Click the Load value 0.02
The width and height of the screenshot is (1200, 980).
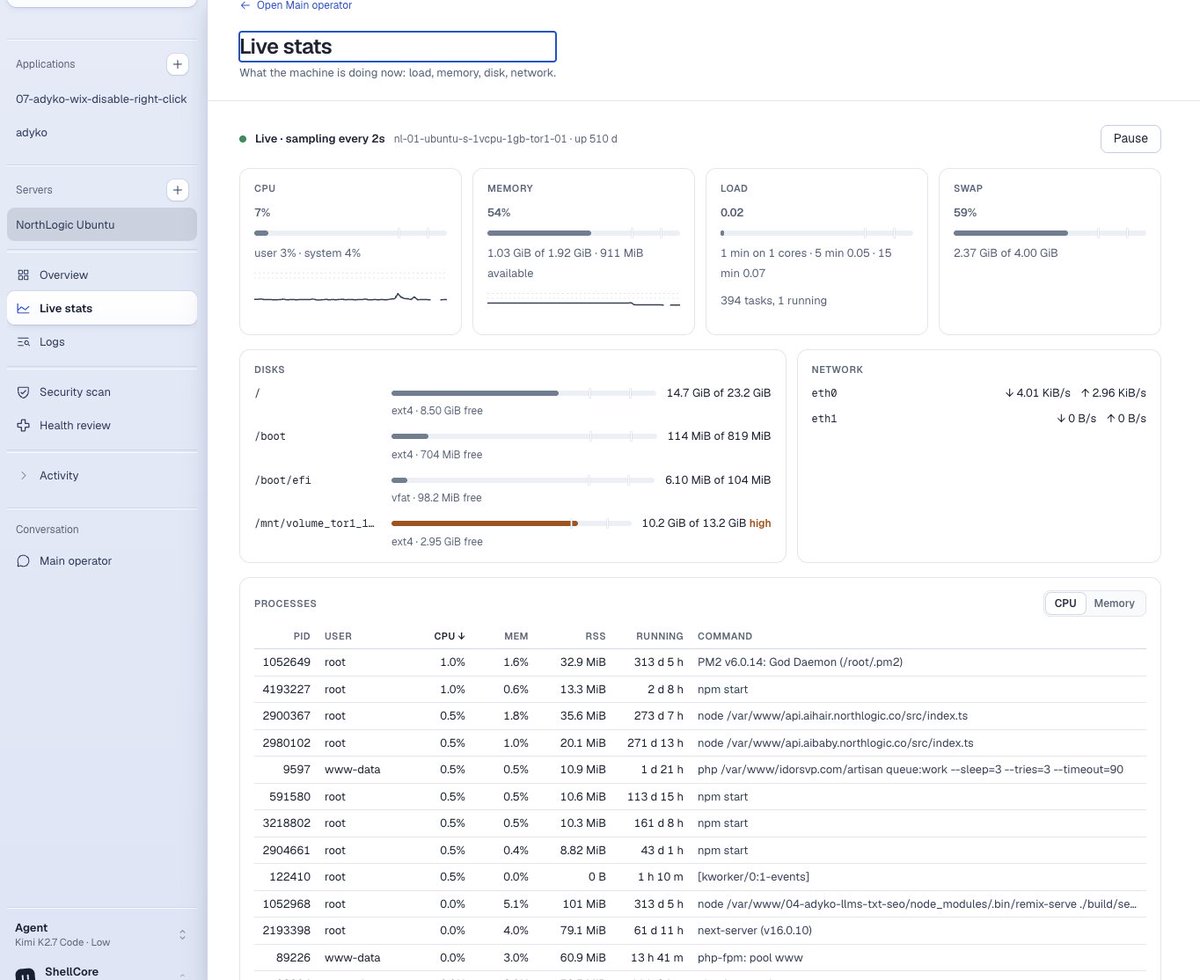pos(732,213)
